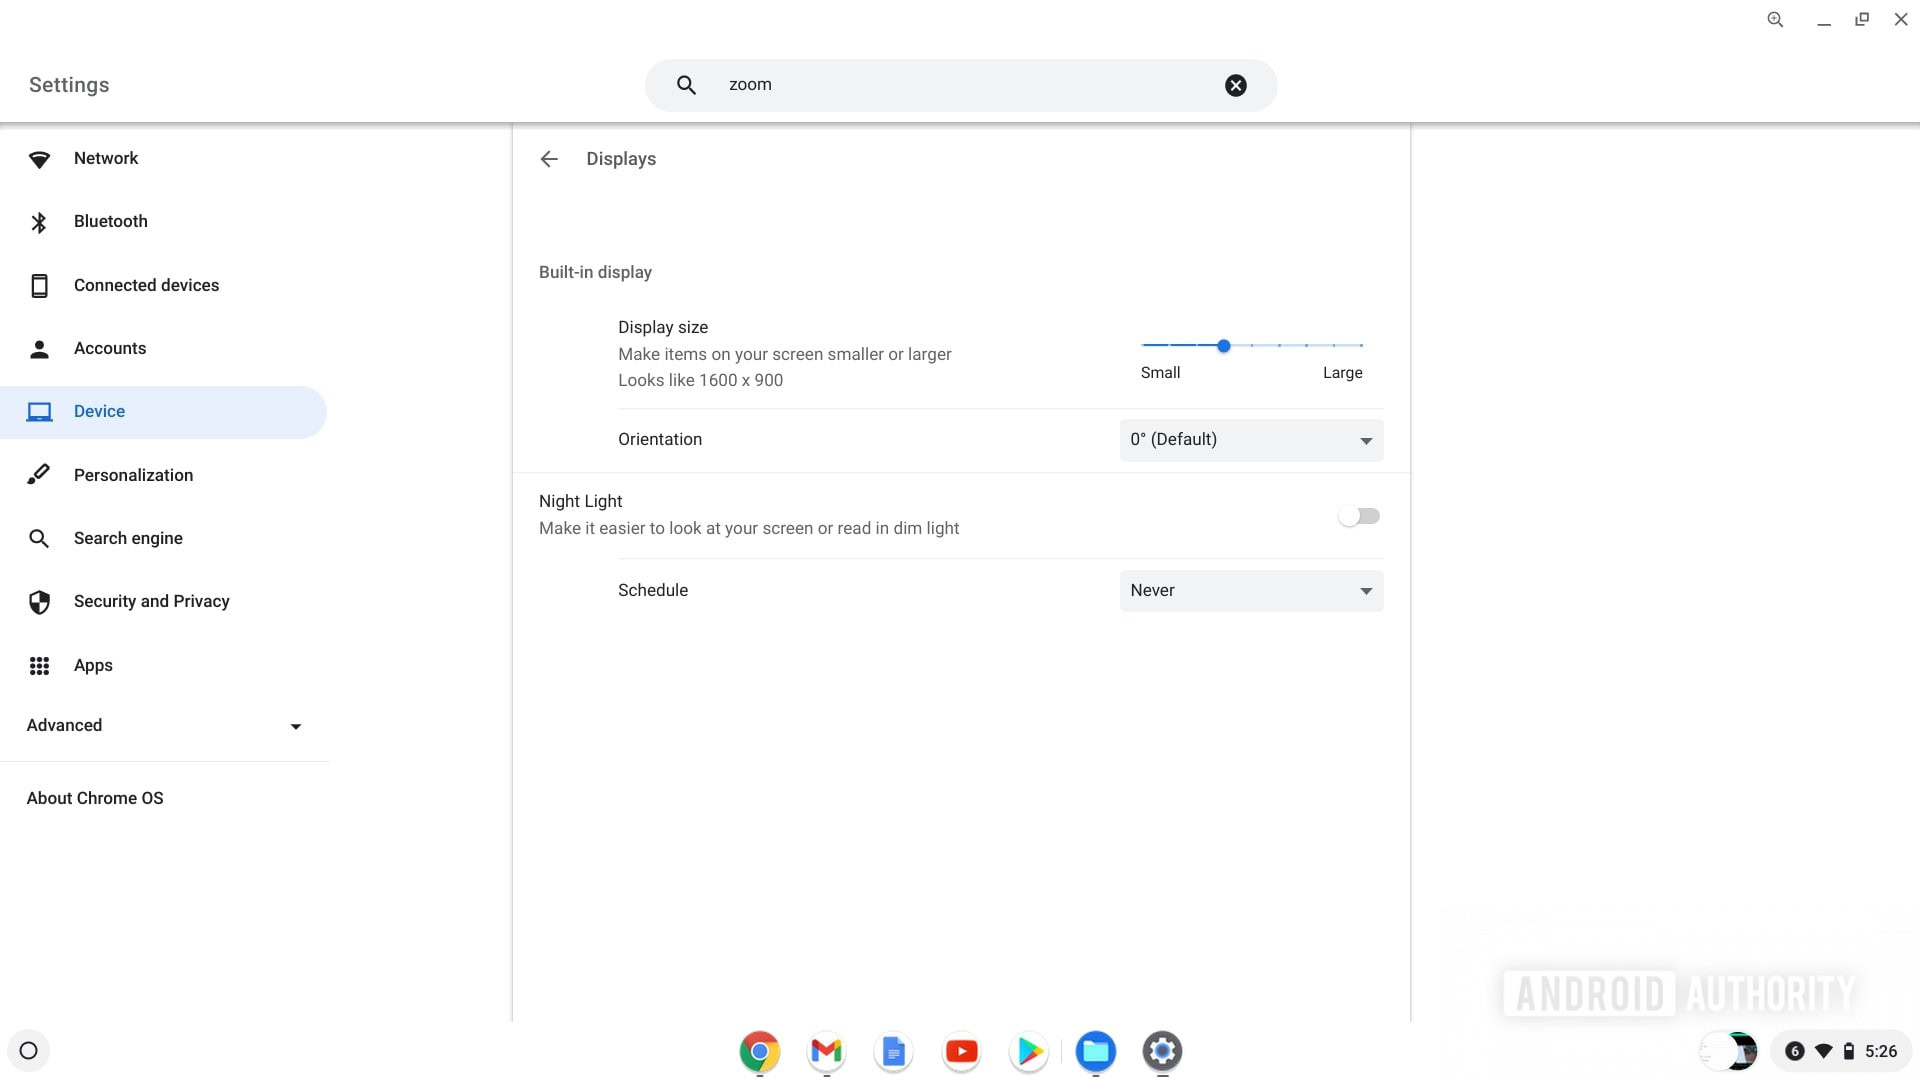Viewport: 1920px width, 1080px height.
Task: Open the Night Light Schedule dropdown
Action: tap(1251, 591)
